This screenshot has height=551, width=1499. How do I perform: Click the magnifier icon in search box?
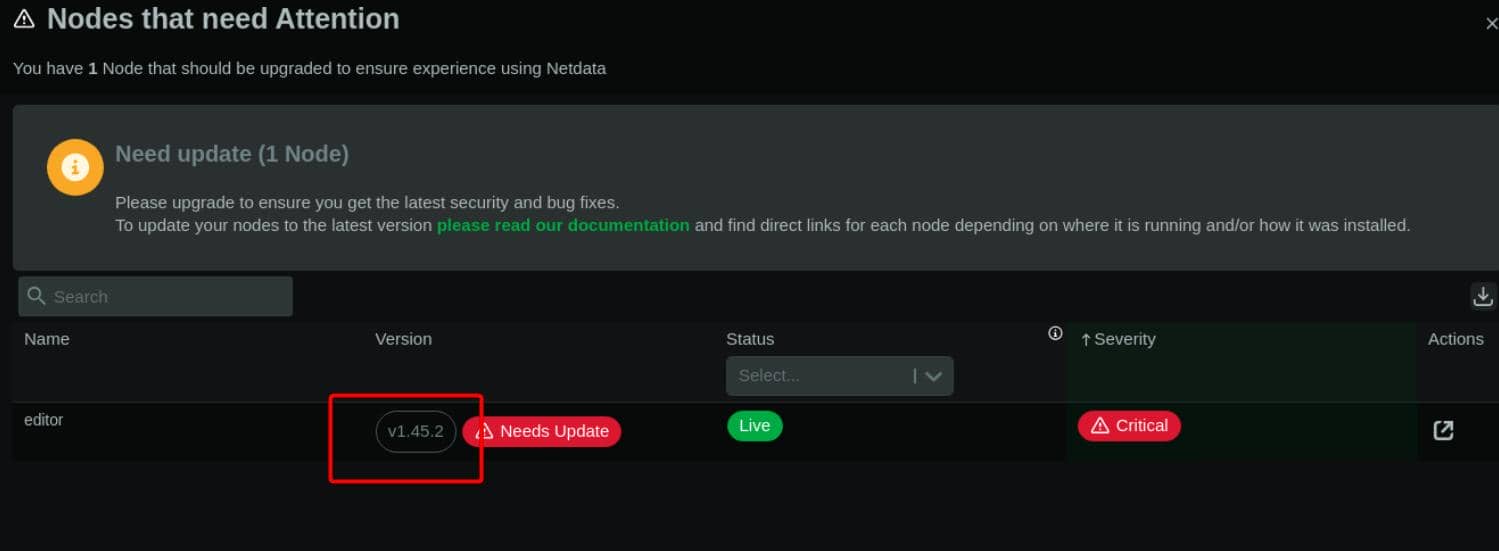[x=37, y=296]
